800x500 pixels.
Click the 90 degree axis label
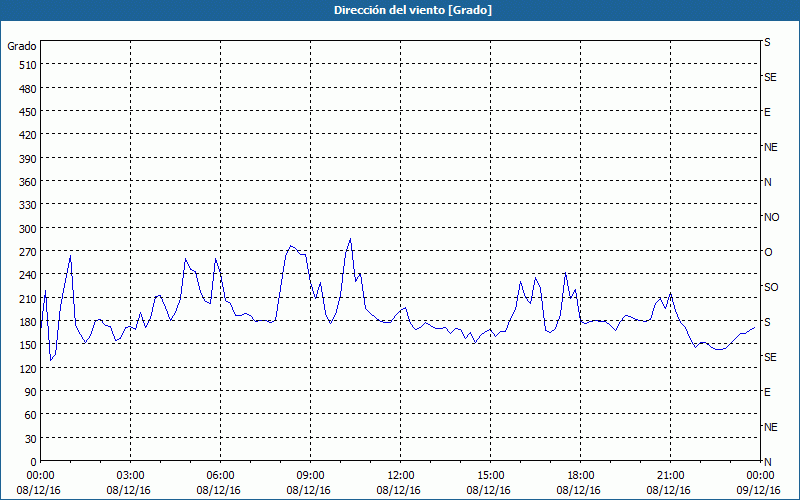coord(31,392)
